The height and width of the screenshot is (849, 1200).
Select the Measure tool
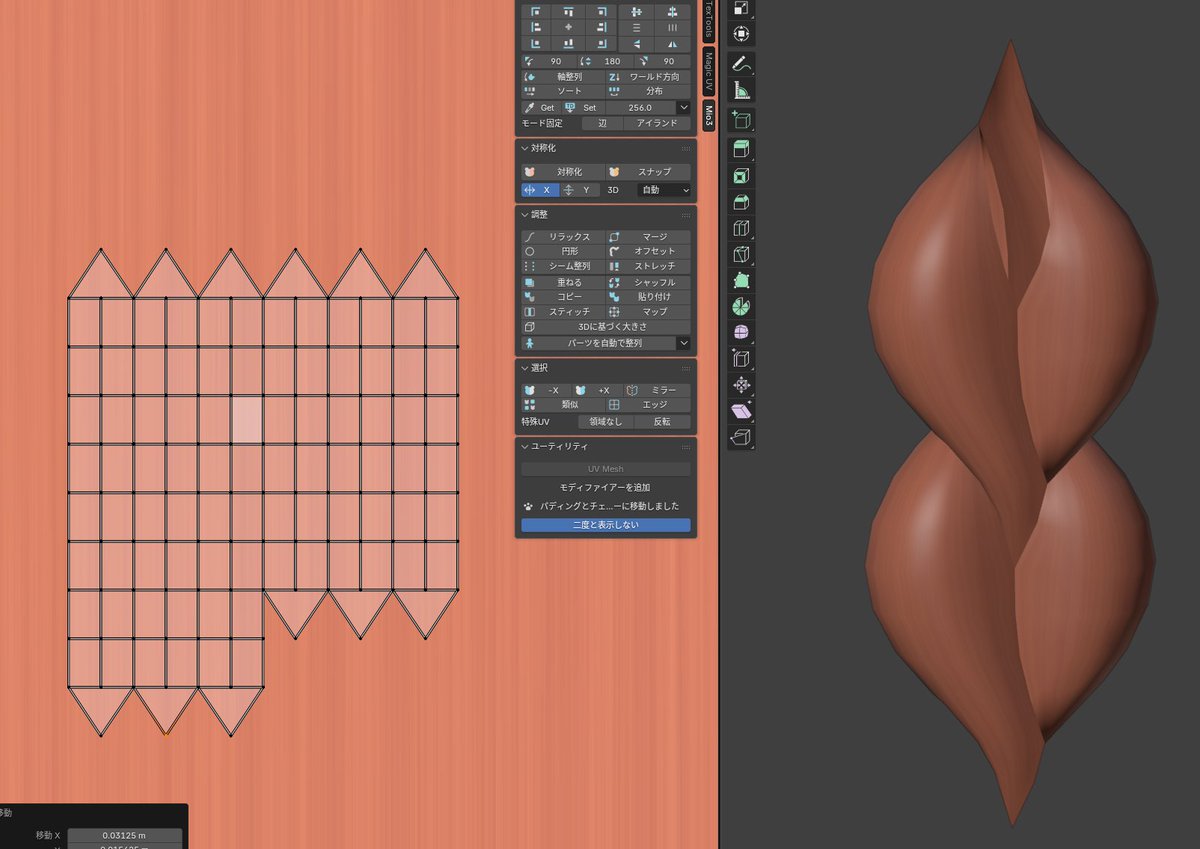741,91
